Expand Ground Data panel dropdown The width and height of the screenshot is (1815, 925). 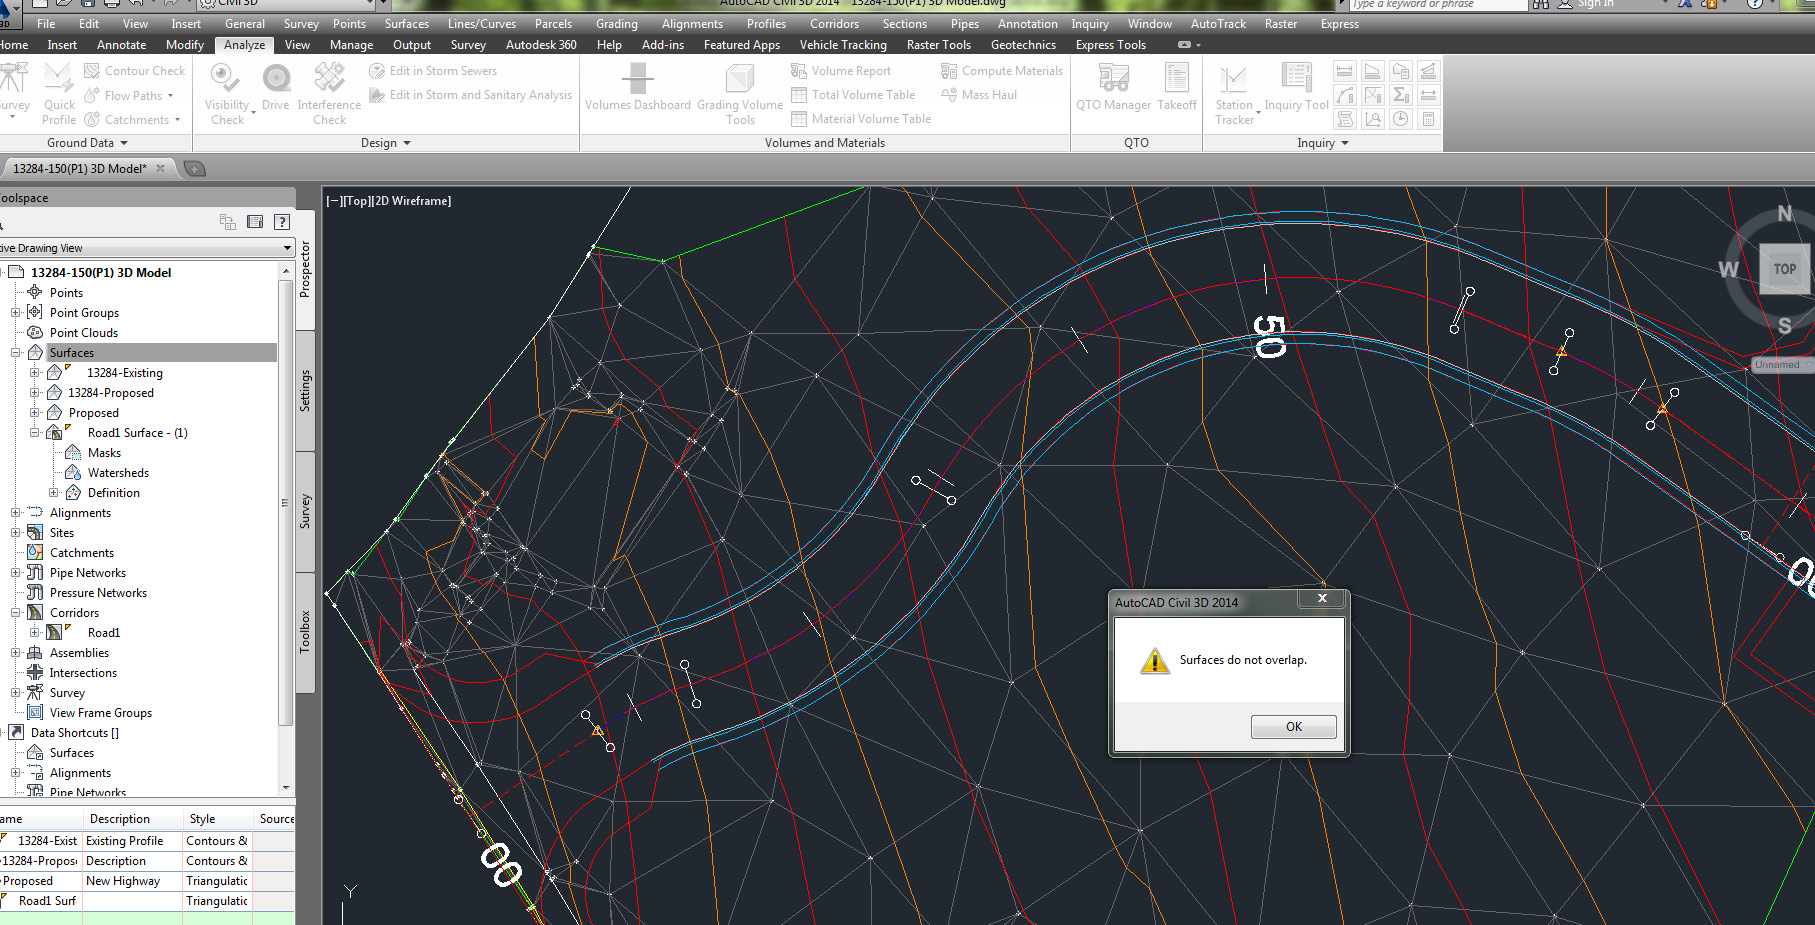click(x=88, y=143)
